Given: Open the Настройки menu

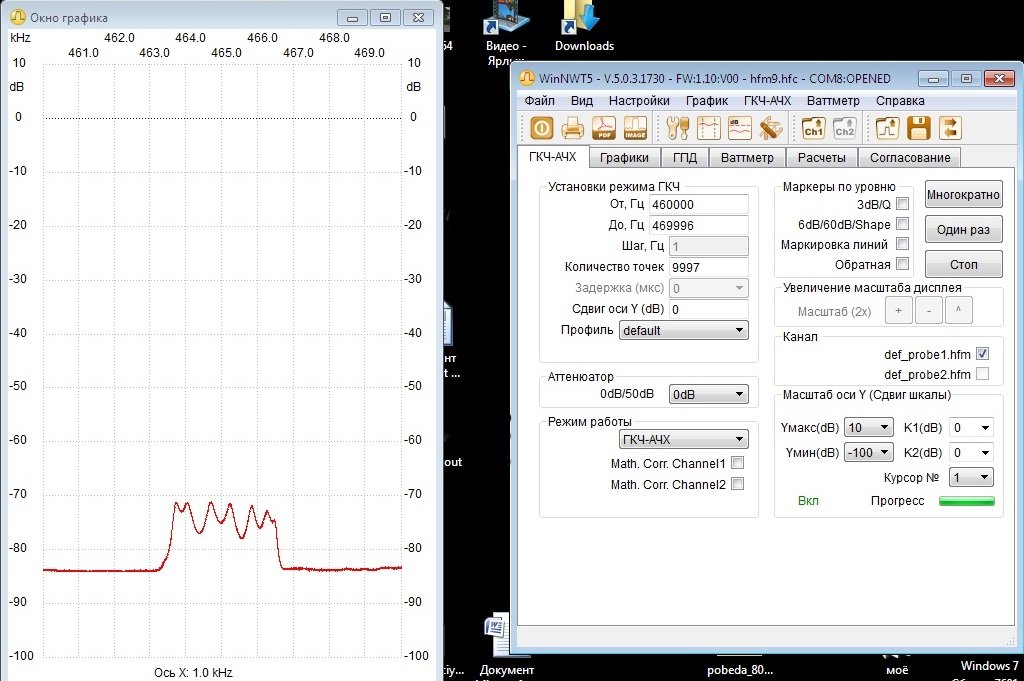Looking at the screenshot, I should [x=639, y=101].
